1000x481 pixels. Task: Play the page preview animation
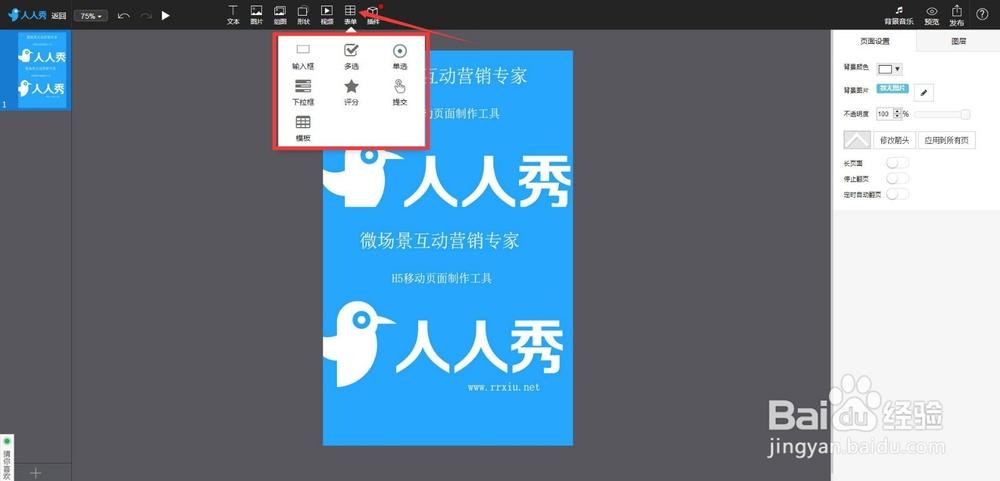tap(166, 15)
